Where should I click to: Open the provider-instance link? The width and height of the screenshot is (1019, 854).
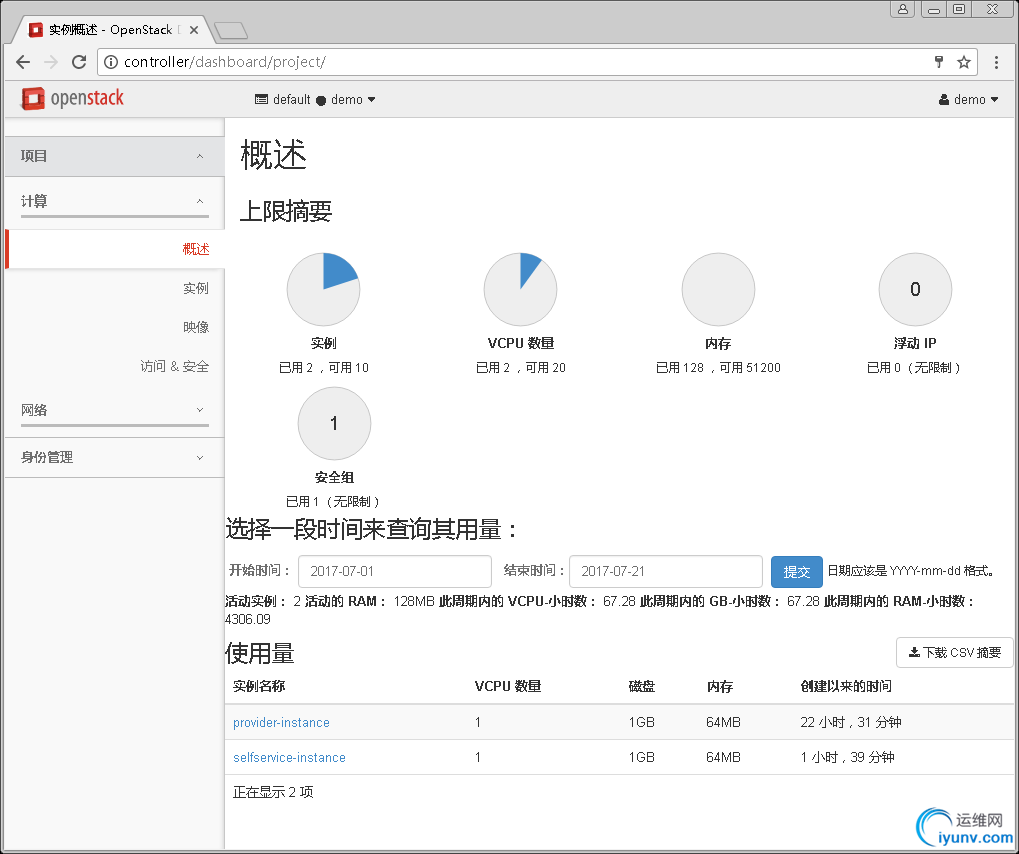(281, 722)
